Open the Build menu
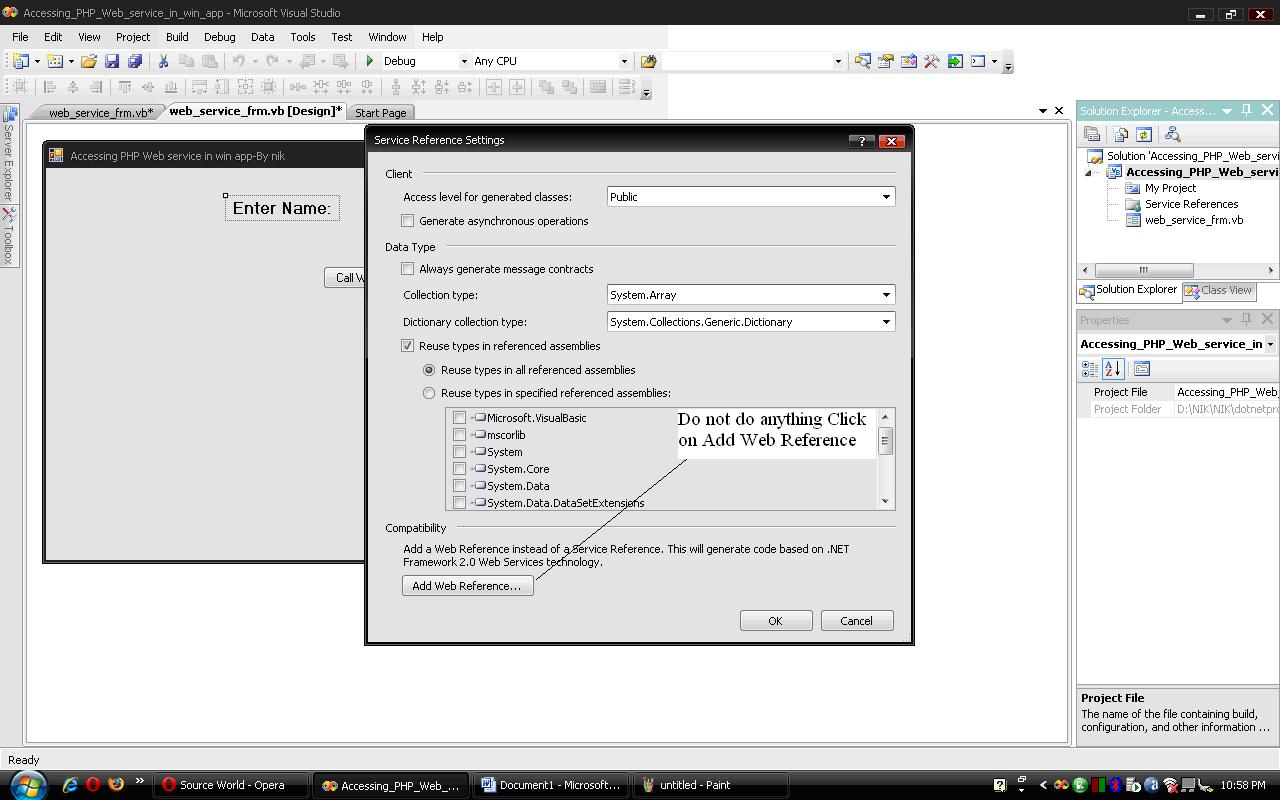The width and height of the screenshot is (1280, 800). pyautogui.click(x=177, y=37)
